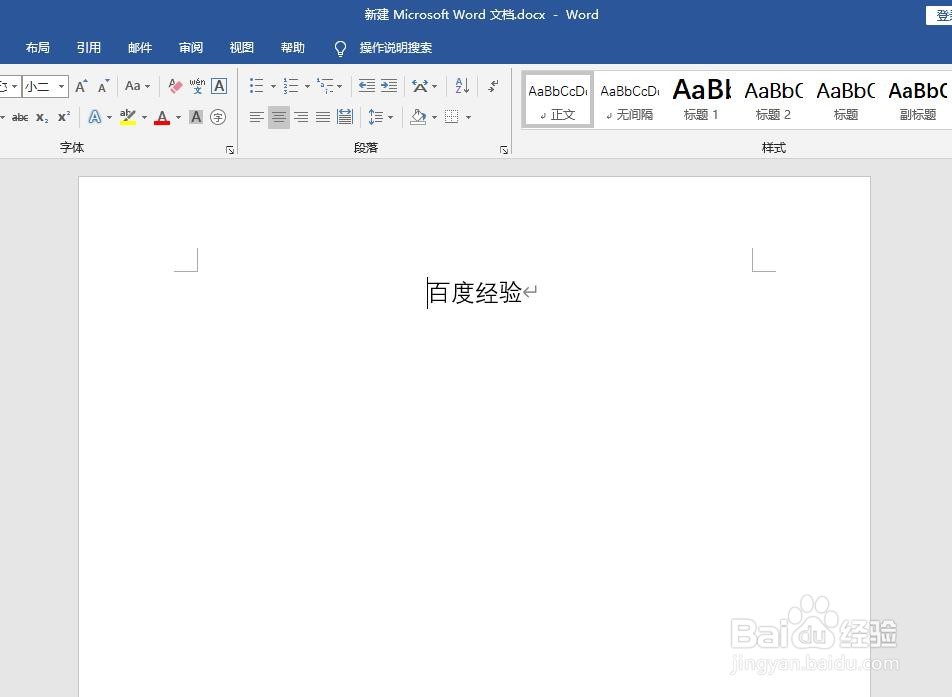Expand highlight color dropdown arrow

pyautogui.click(x=144, y=117)
